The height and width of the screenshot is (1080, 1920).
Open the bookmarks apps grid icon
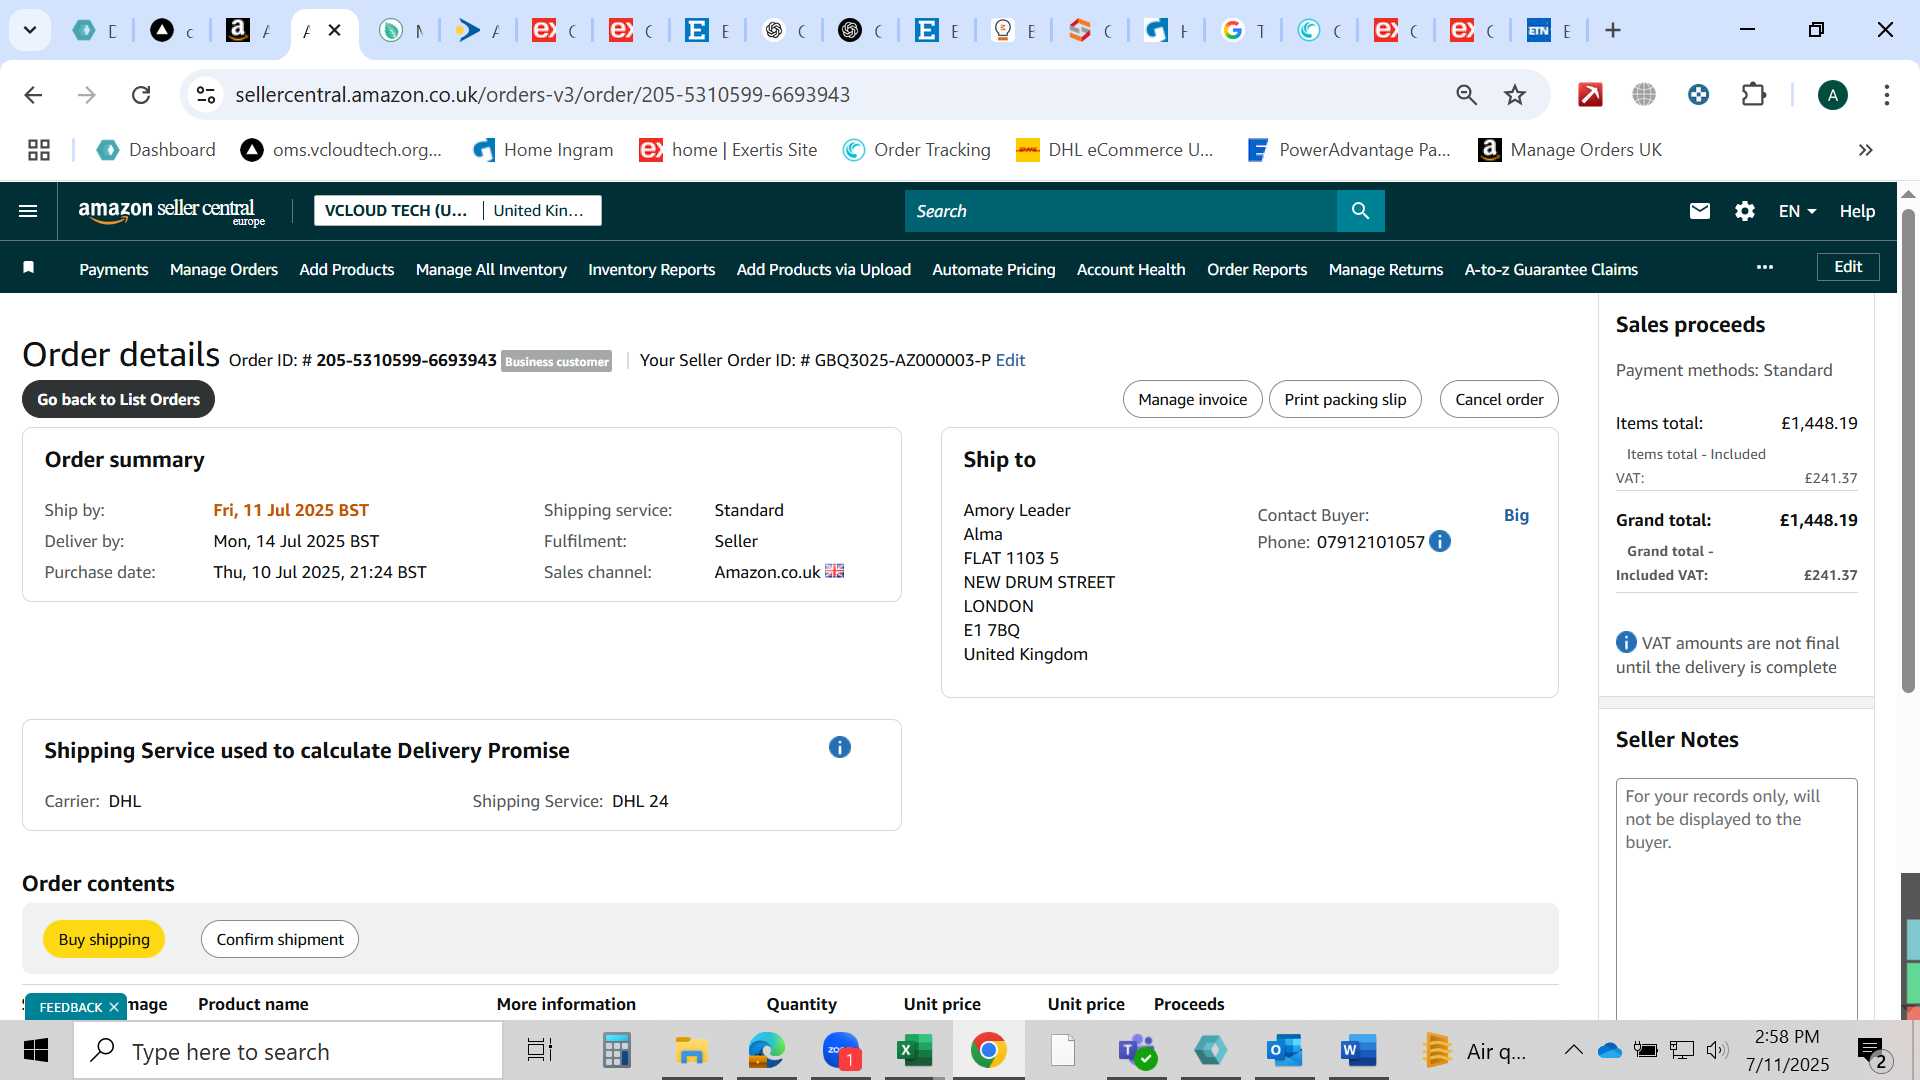point(39,150)
